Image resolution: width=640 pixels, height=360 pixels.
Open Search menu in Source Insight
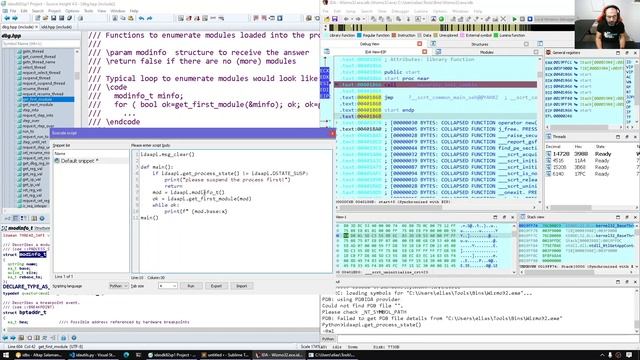coord(38,11)
